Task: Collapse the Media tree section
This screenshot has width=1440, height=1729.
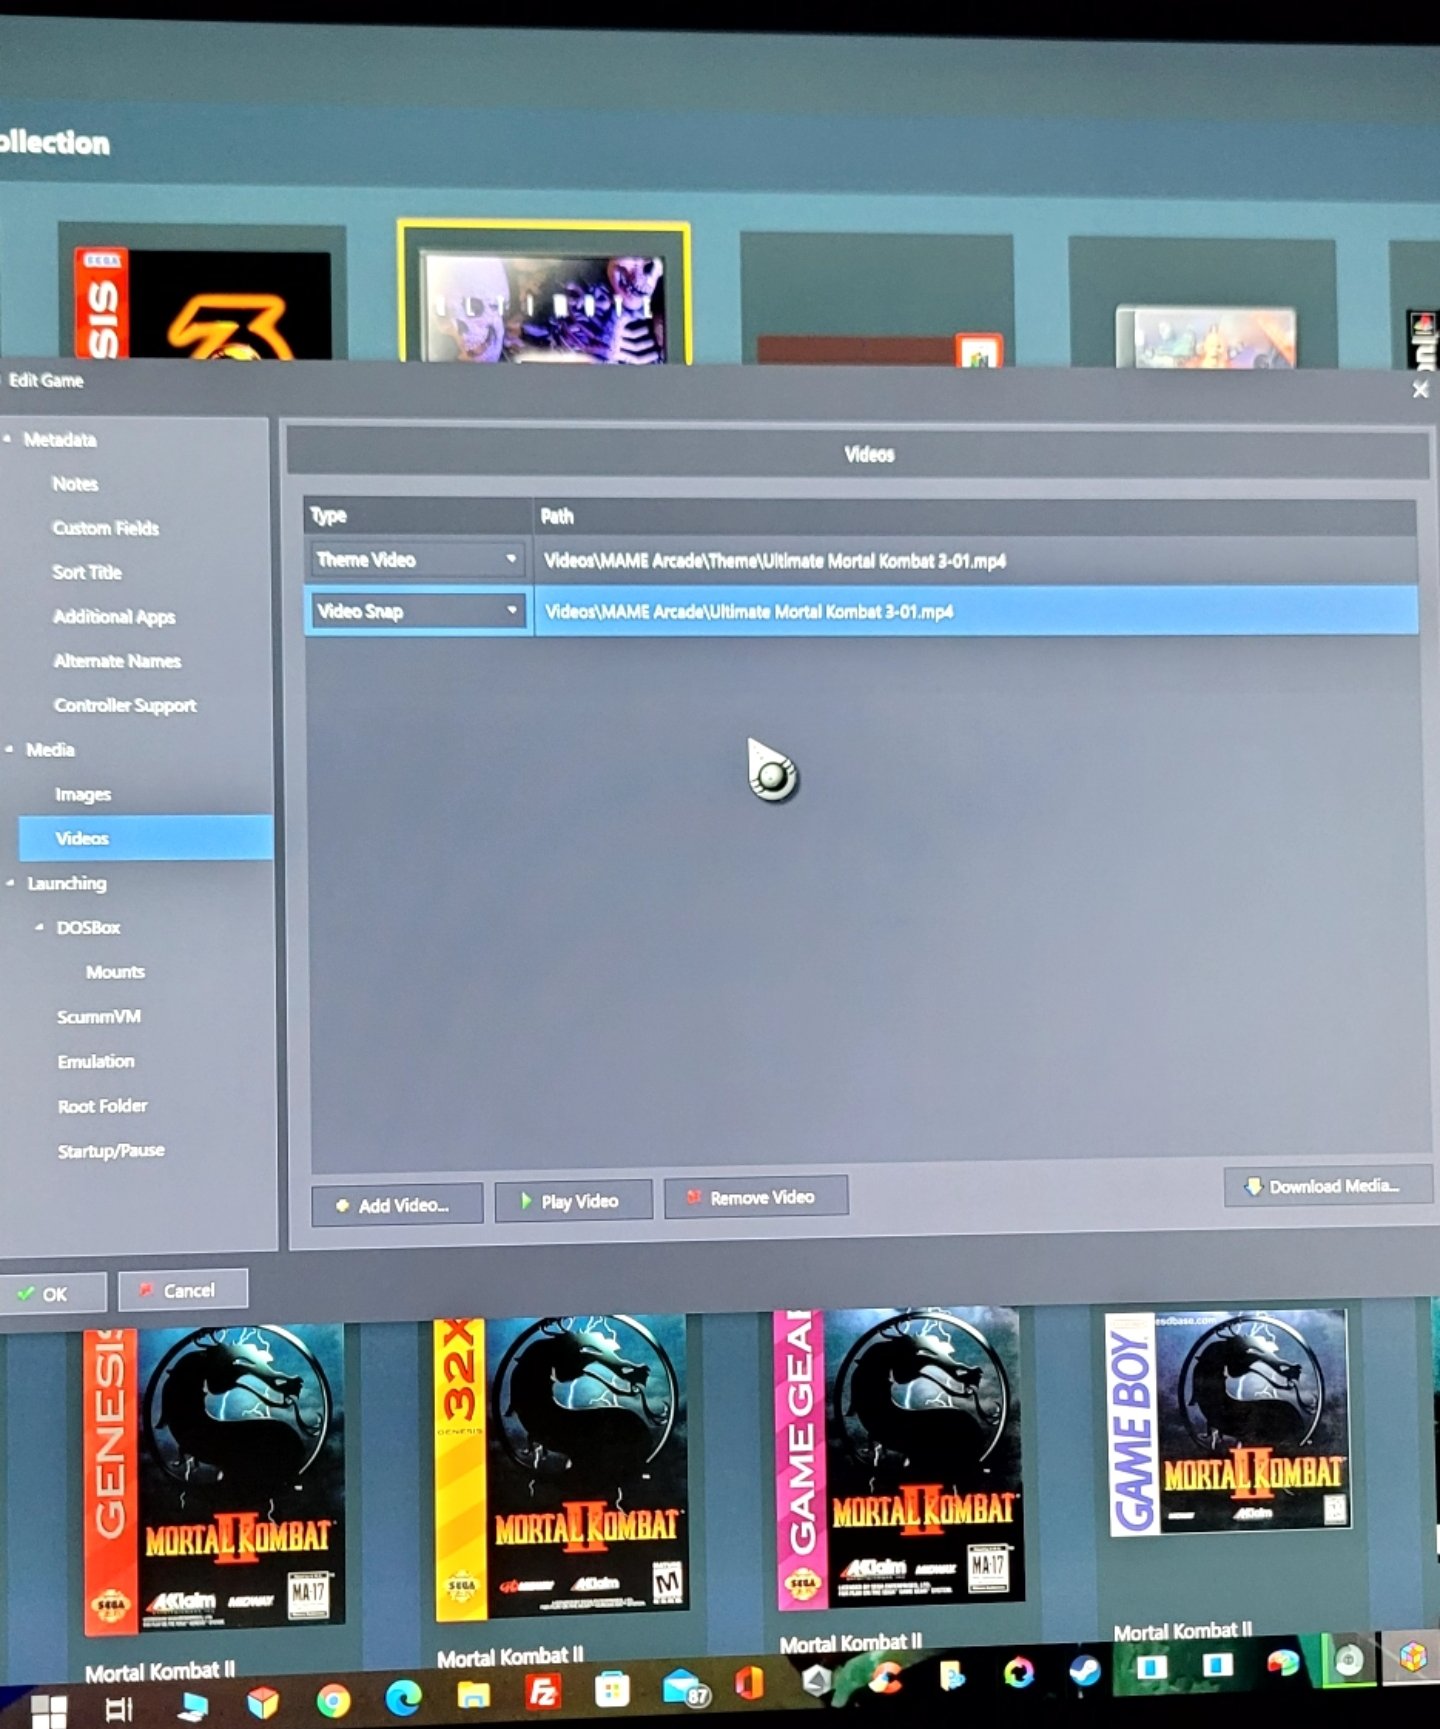Action: [x=10, y=749]
